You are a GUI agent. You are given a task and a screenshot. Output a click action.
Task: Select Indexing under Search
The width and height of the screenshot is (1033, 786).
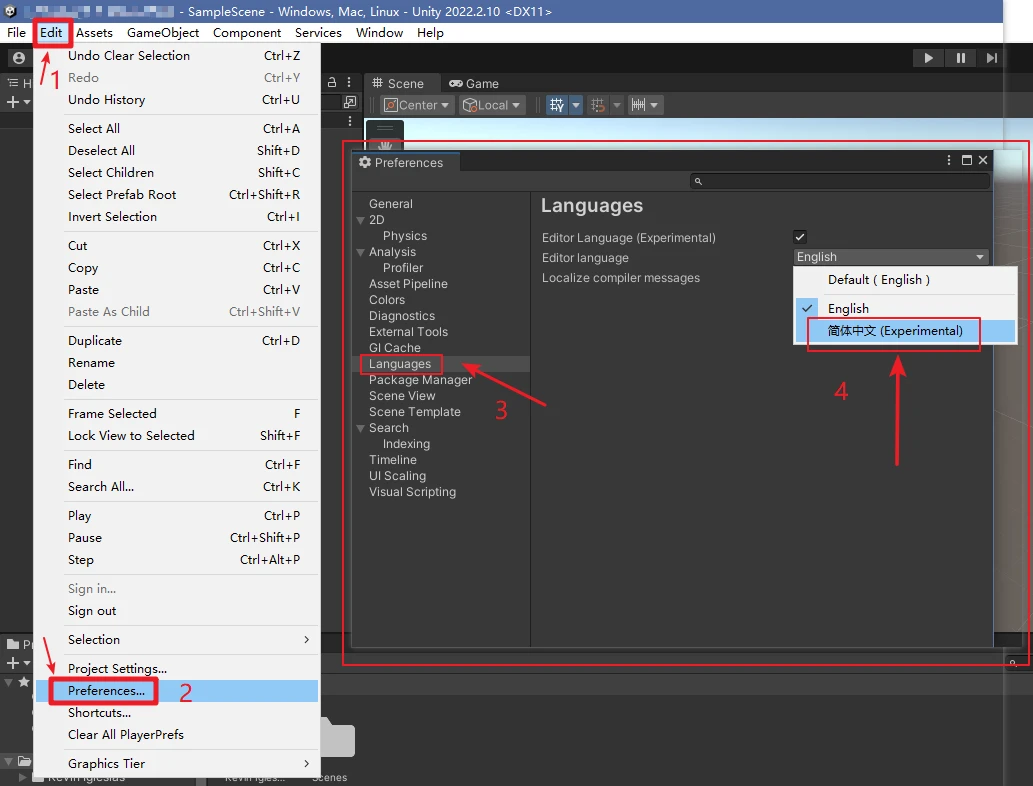406,444
